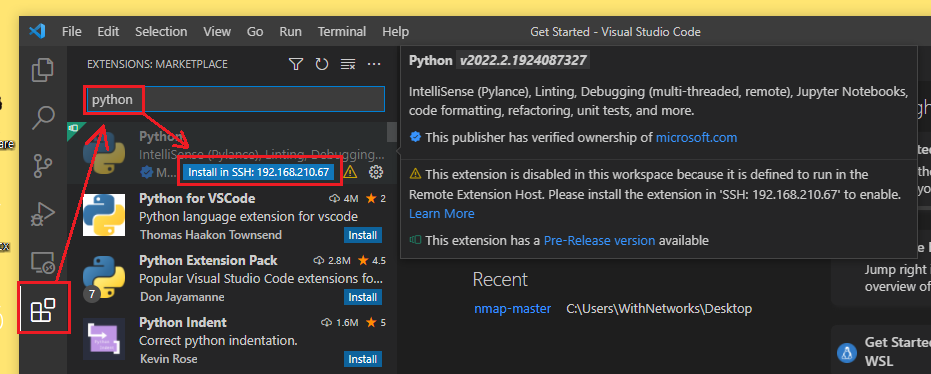Screen dimensions: 931x374
Task: Click Install in SSH: 192.168.210.67 button
Action: point(259,172)
